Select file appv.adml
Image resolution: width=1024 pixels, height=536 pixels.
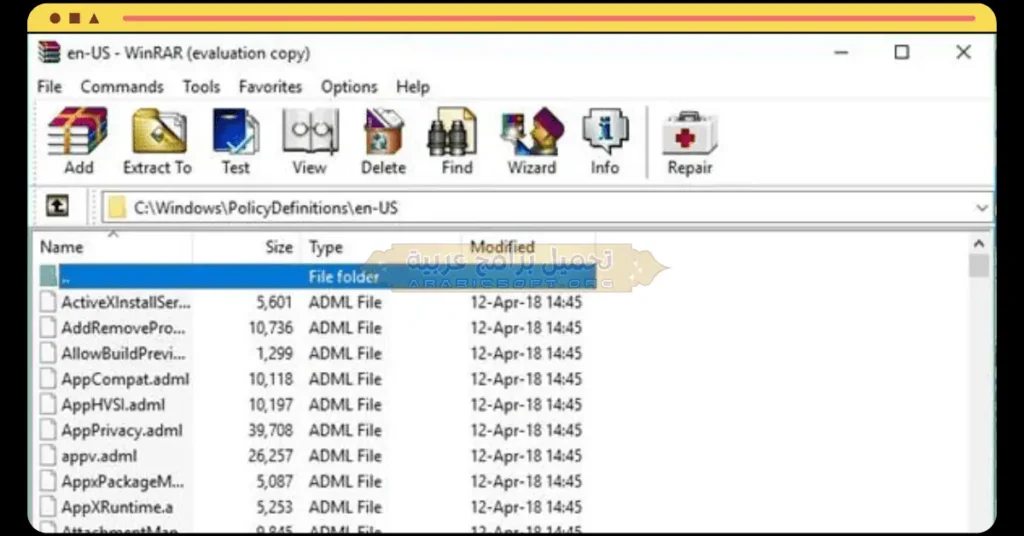[99, 456]
